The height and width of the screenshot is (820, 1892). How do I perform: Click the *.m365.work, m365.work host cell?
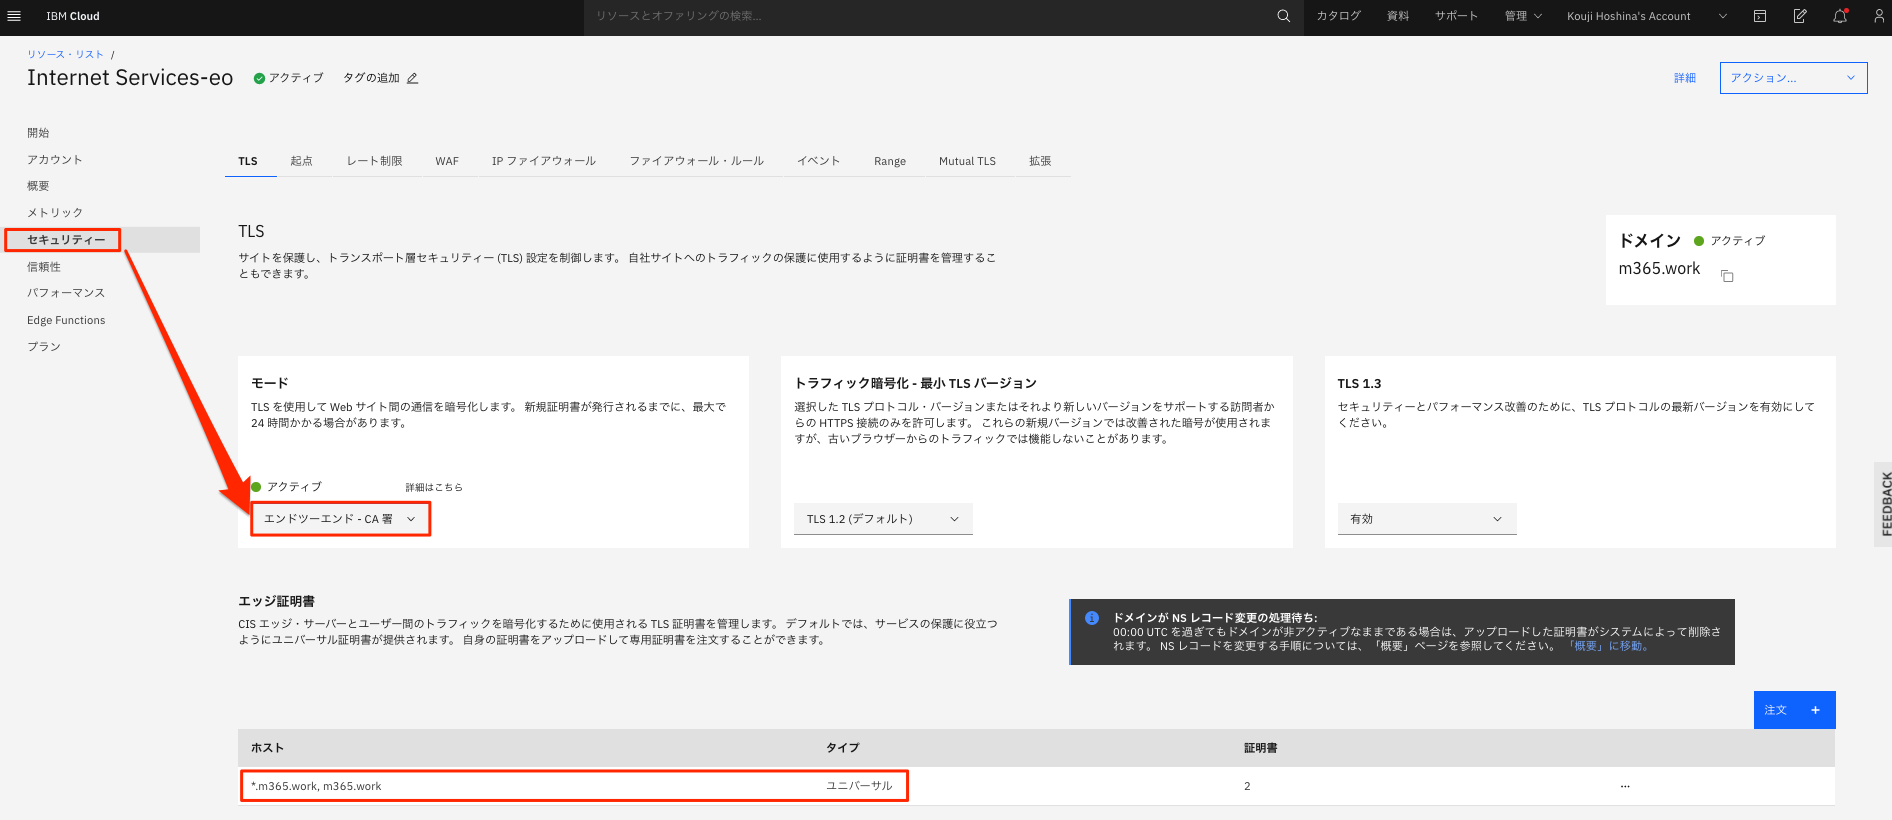point(316,786)
